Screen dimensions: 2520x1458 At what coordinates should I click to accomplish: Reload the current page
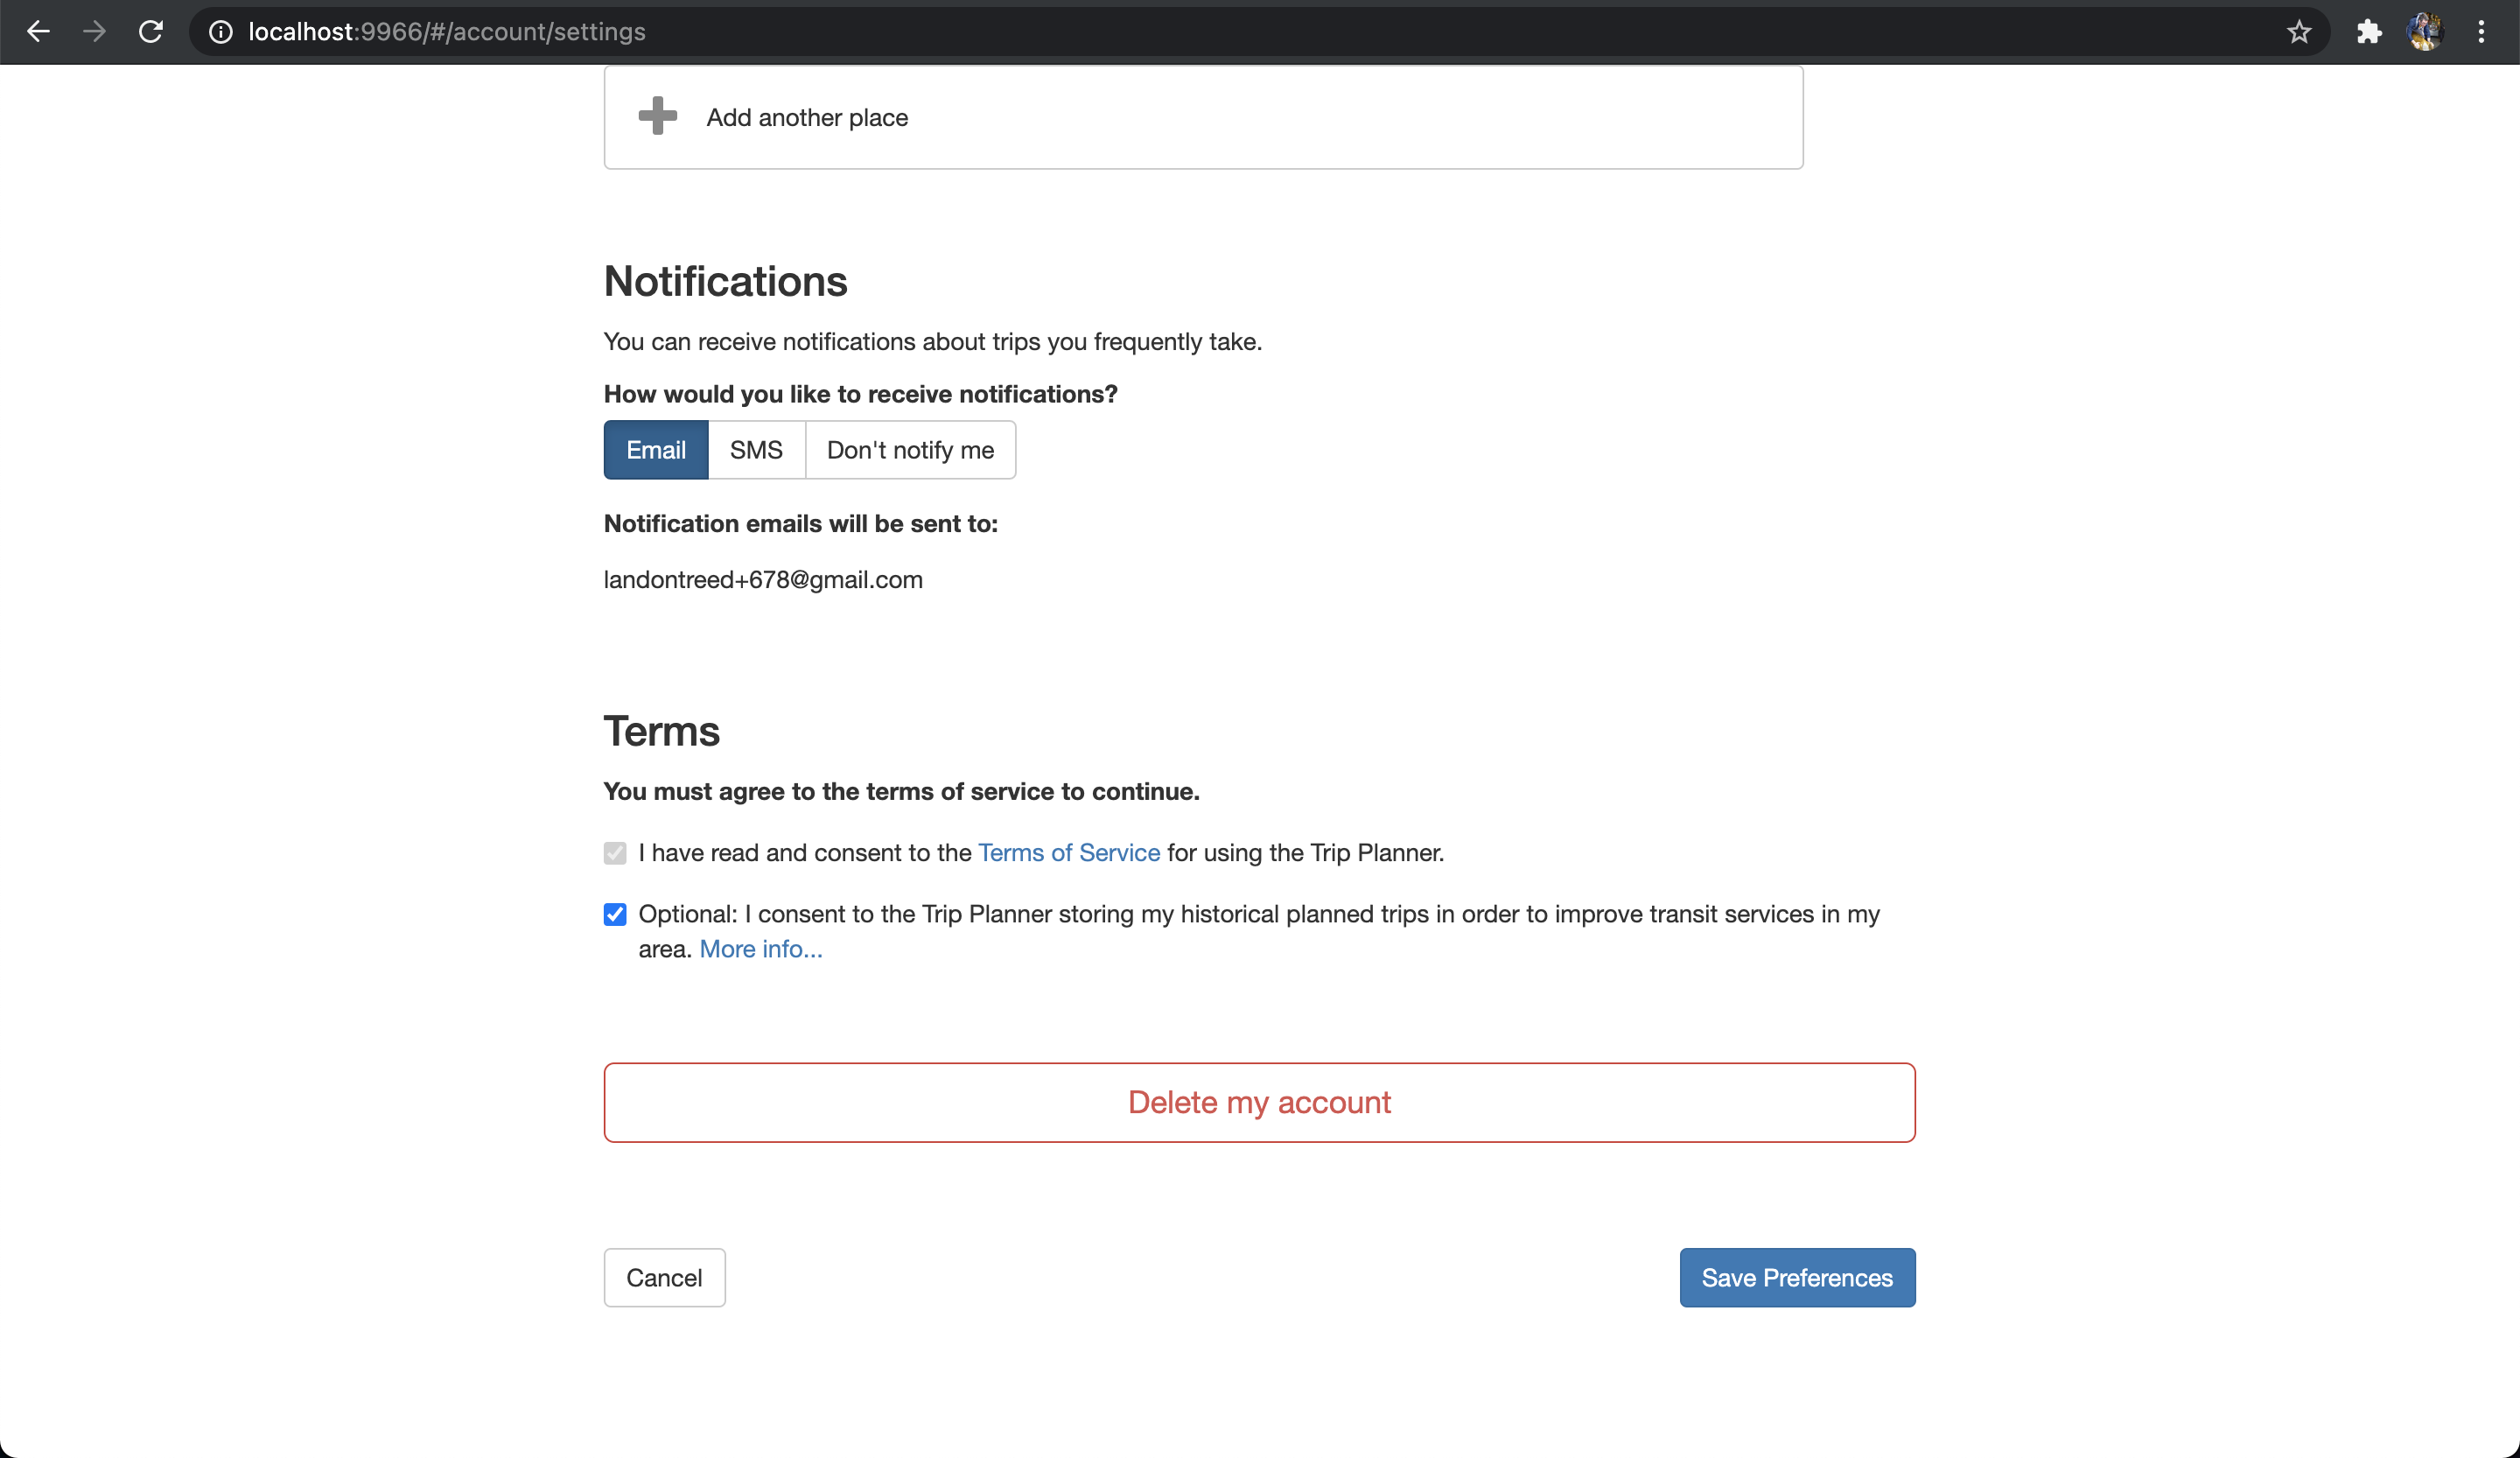[x=151, y=32]
